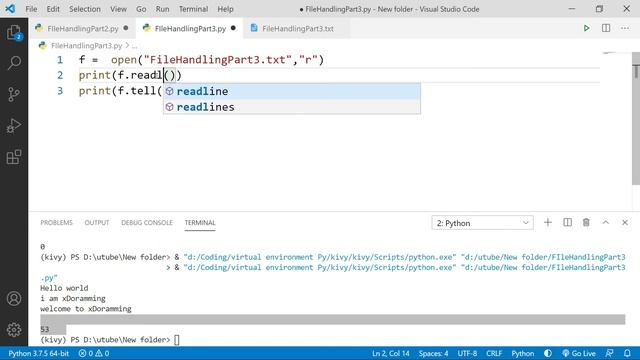Click the VS Code logo icon
640x360 pixels.
tap(10, 9)
